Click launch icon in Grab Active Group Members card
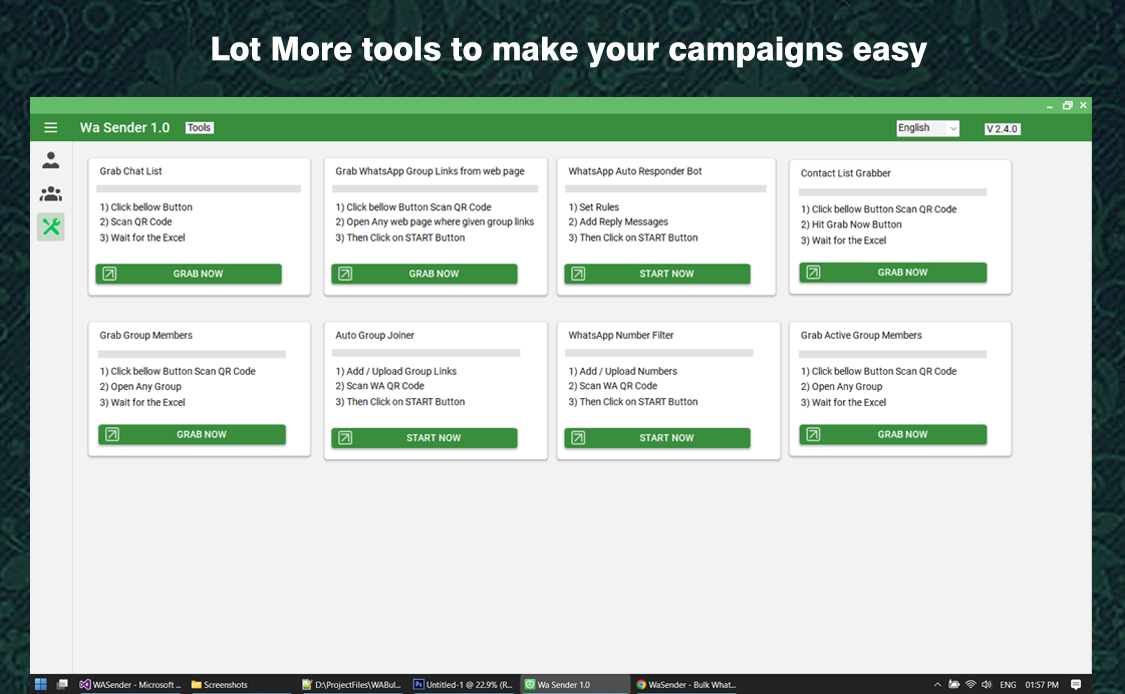 pos(813,434)
